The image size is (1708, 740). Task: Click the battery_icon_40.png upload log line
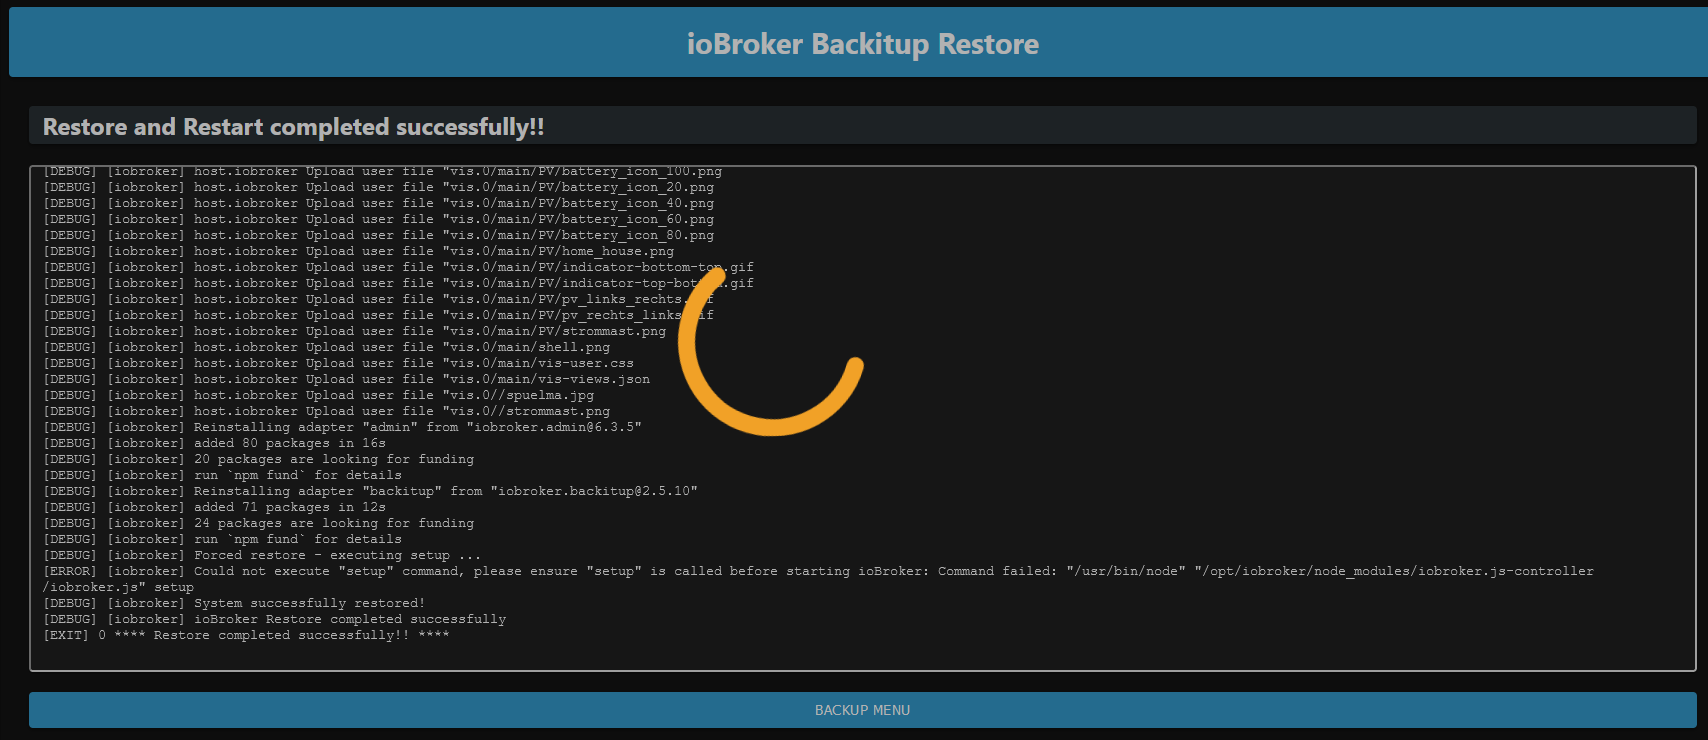378,203
